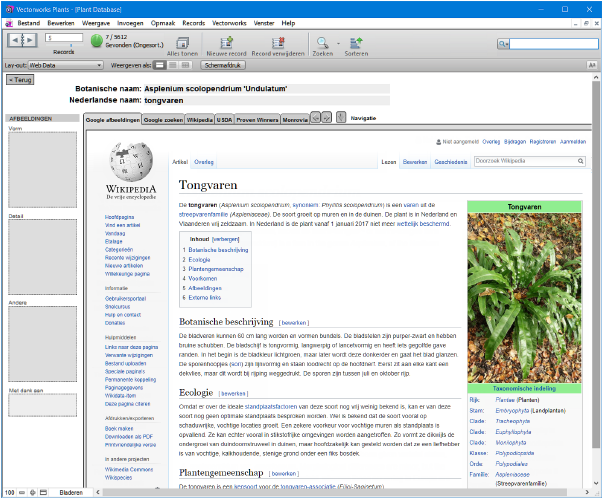The width and height of the screenshot is (603, 500).
Task: Open the Zoeken dropdown arrow
Action: (338, 43)
